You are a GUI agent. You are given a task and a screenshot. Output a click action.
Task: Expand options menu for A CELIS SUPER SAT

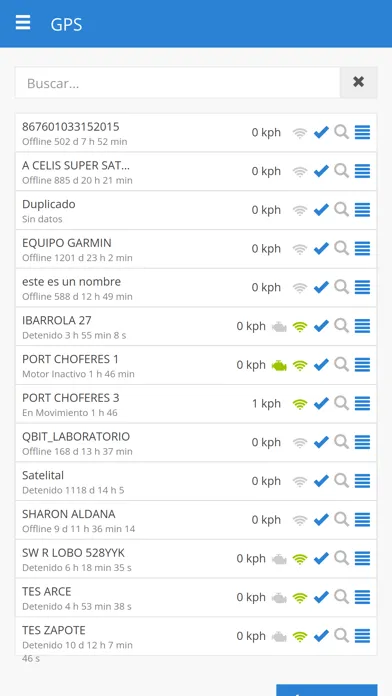pyautogui.click(x=362, y=171)
